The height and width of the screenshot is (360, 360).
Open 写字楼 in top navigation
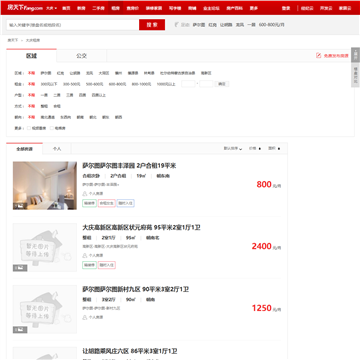175,8
